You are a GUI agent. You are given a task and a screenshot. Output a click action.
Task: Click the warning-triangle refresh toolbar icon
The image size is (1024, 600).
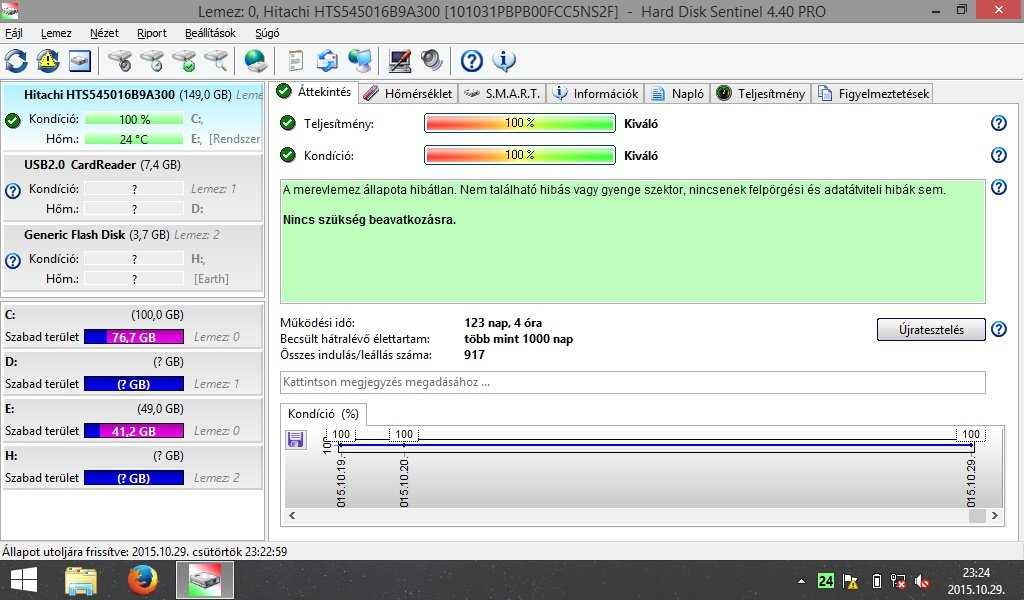(48, 61)
